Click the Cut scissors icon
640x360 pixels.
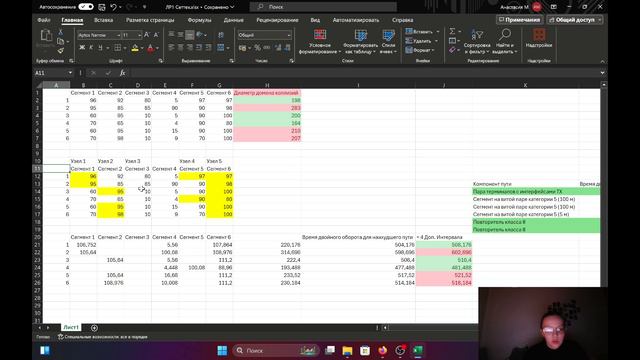click(x=60, y=32)
